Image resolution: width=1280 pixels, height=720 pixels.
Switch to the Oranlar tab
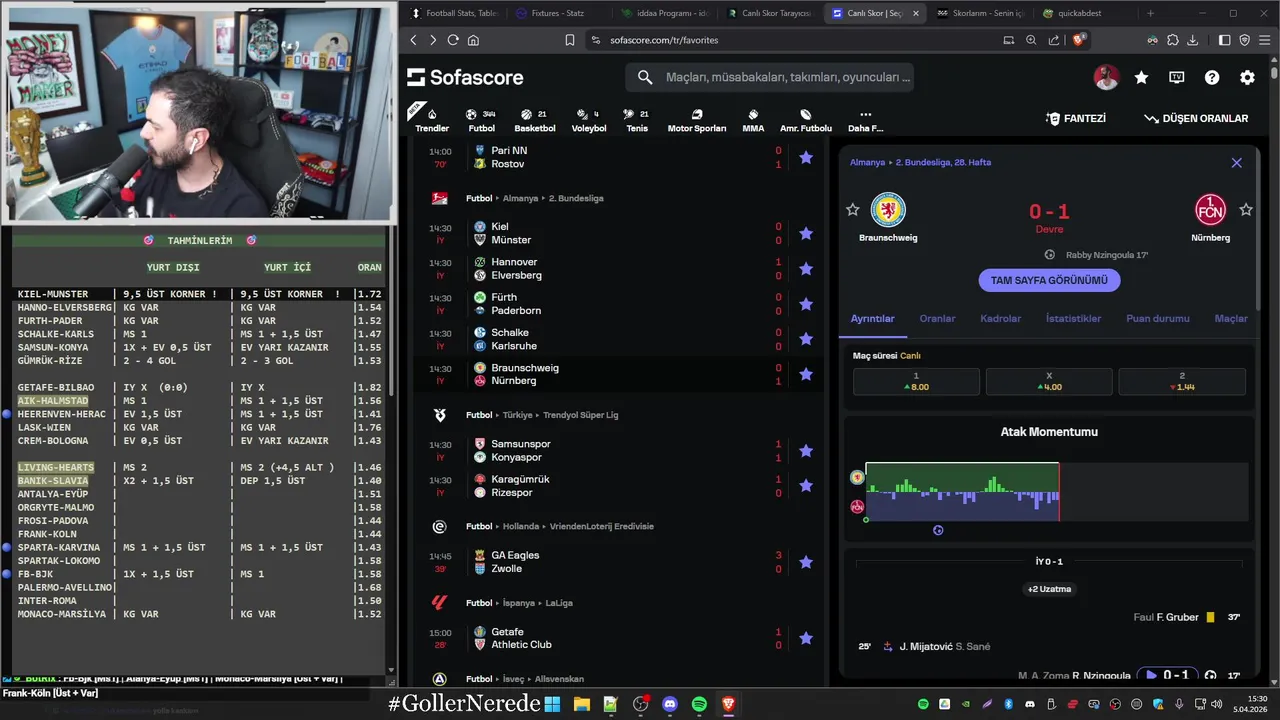coord(937,318)
